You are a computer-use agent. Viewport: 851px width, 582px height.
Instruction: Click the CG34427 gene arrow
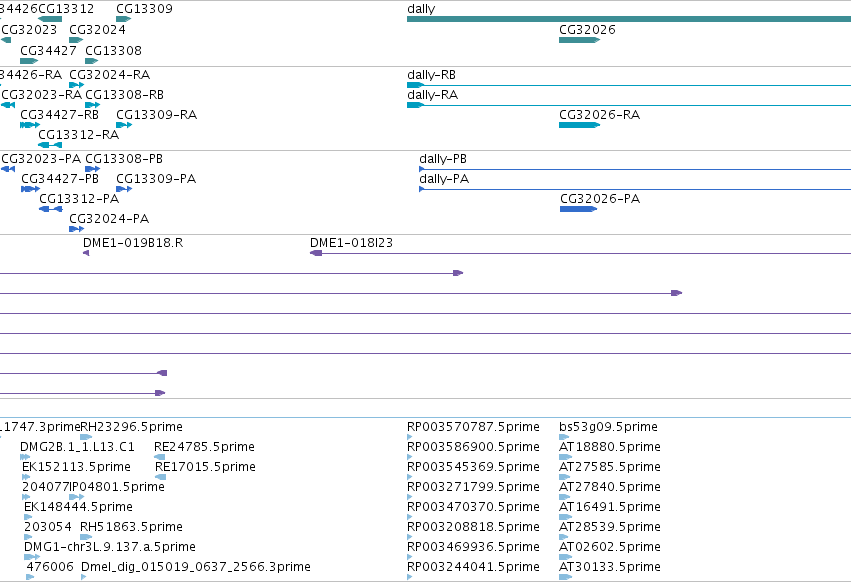[29, 61]
